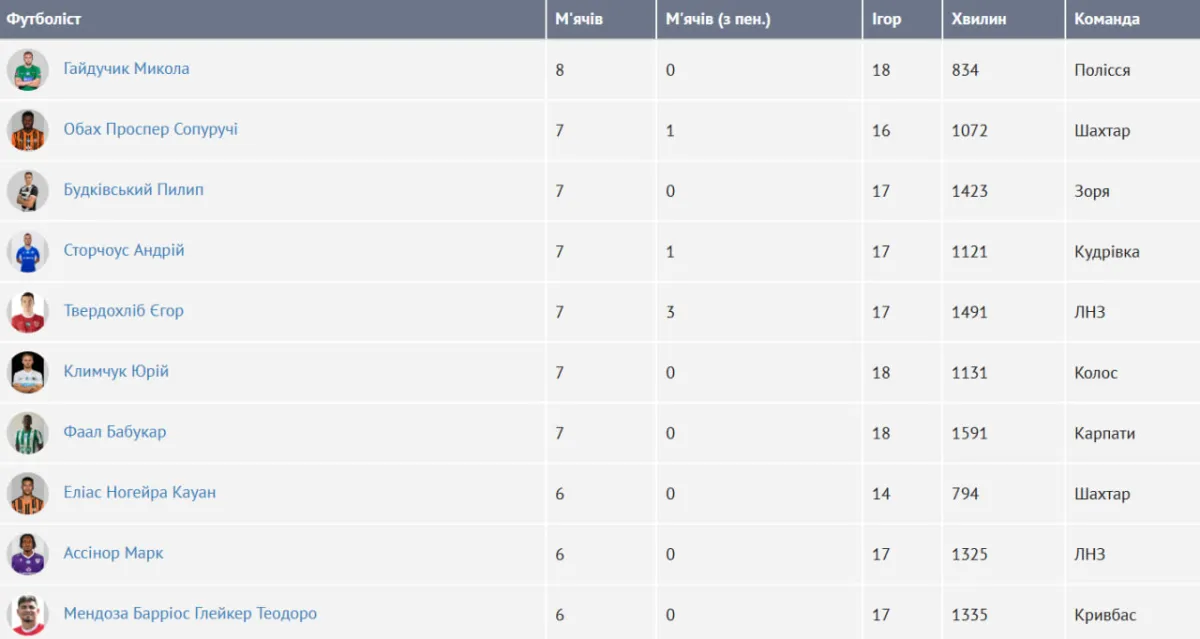This screenshot has height=639, width=1200.
Task: Open Гайдучик Микола player profile link
Action: 126,69
